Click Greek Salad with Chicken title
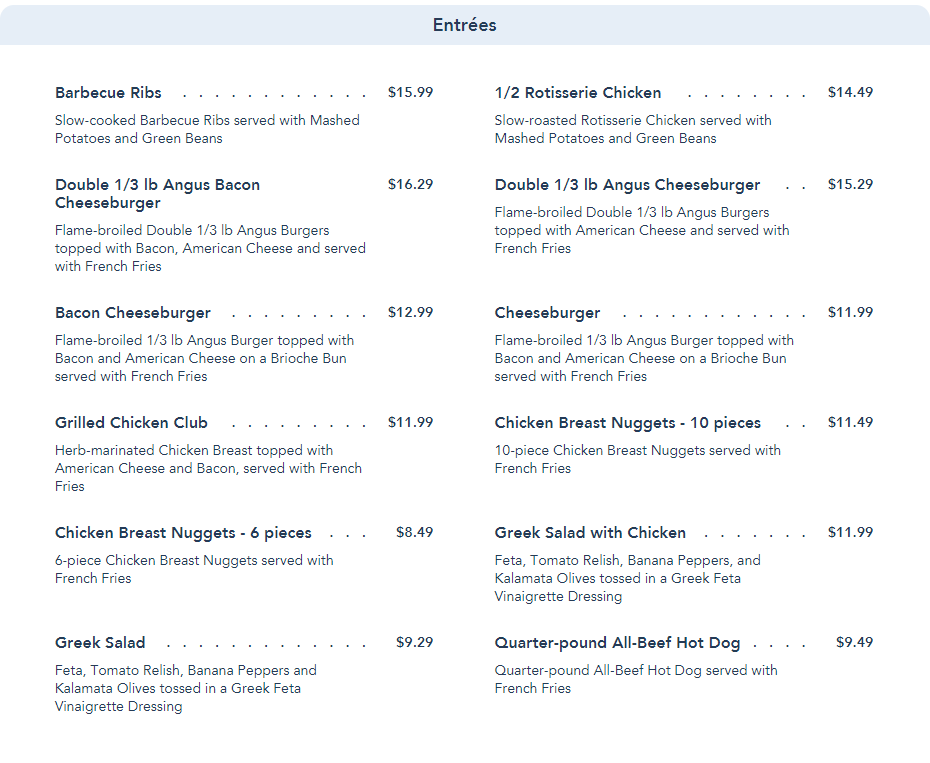Viewport: 930px width, 763px height. tap(590, 533)
